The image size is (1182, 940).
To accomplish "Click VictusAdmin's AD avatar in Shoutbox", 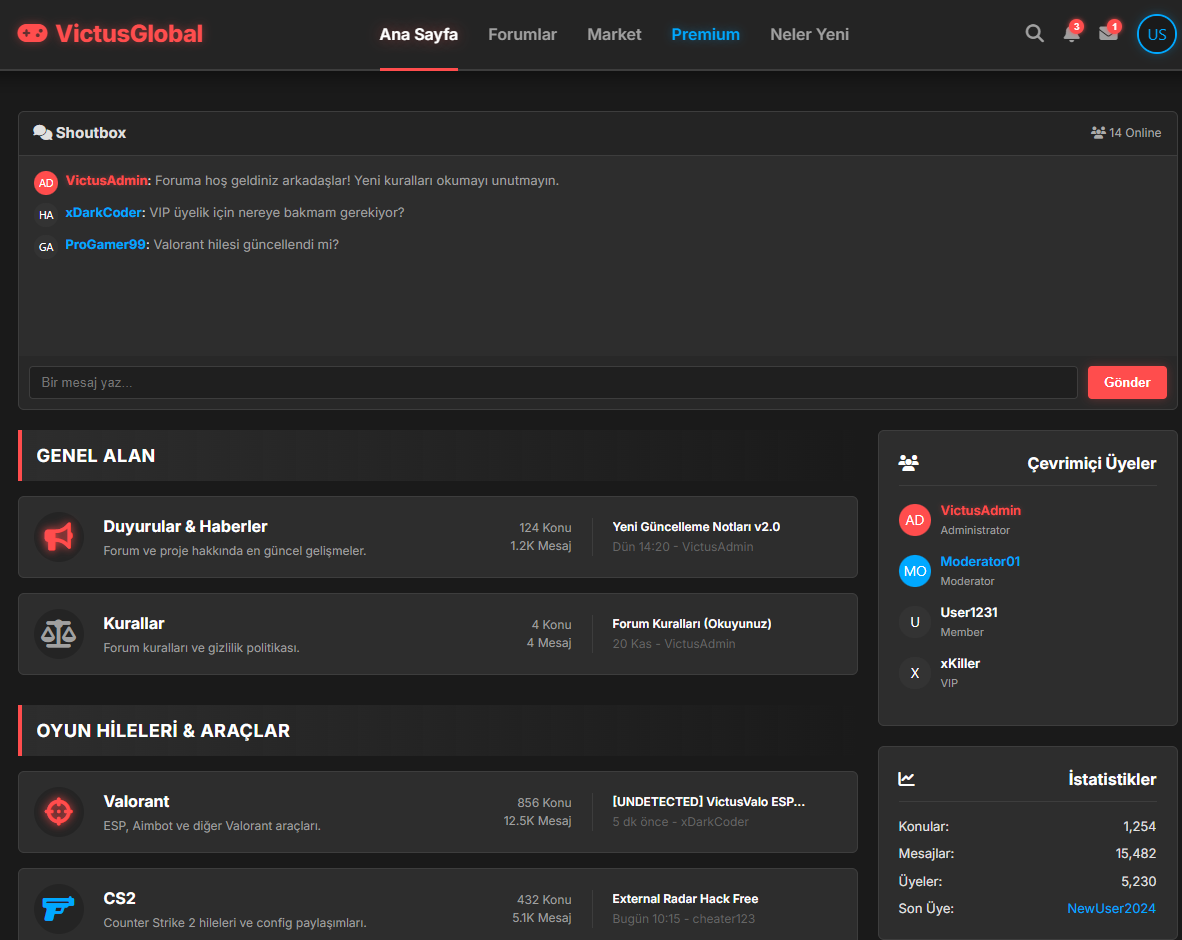I will (46, 182).
